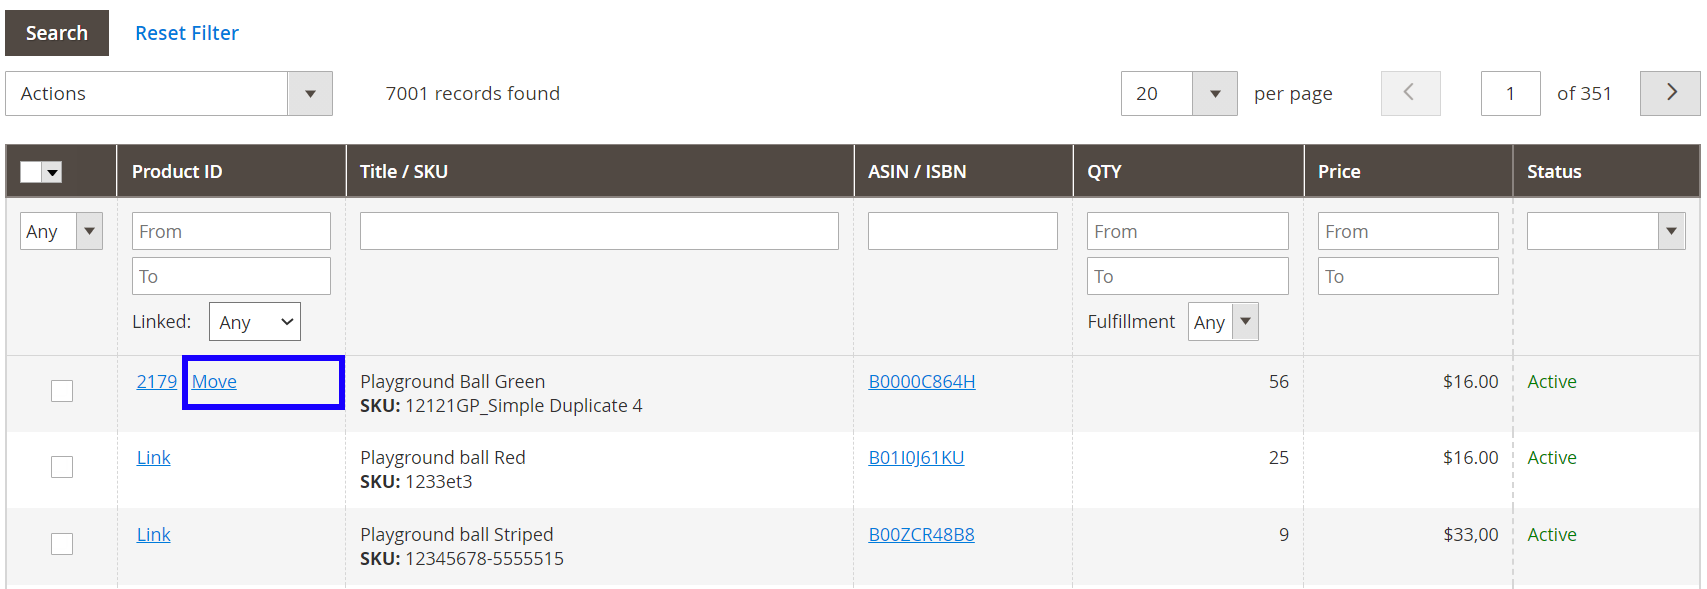Click Move link for product 2179

pyautogui.click(x=214, y=382)
